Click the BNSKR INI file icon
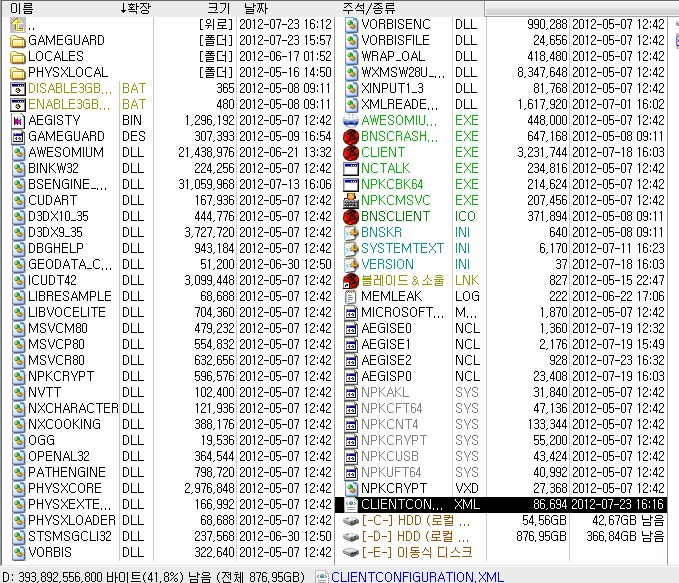This screenshot has height=583, width=679. [351, 233]
